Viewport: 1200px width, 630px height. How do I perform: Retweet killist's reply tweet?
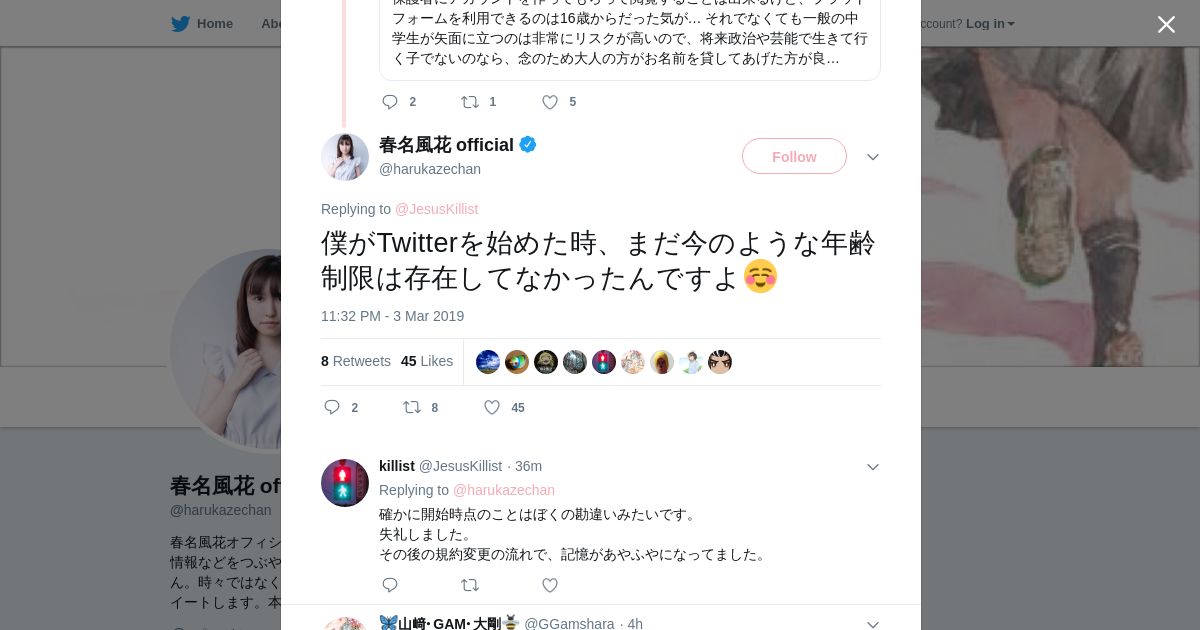pyautogui.click(x=470, y=585)
